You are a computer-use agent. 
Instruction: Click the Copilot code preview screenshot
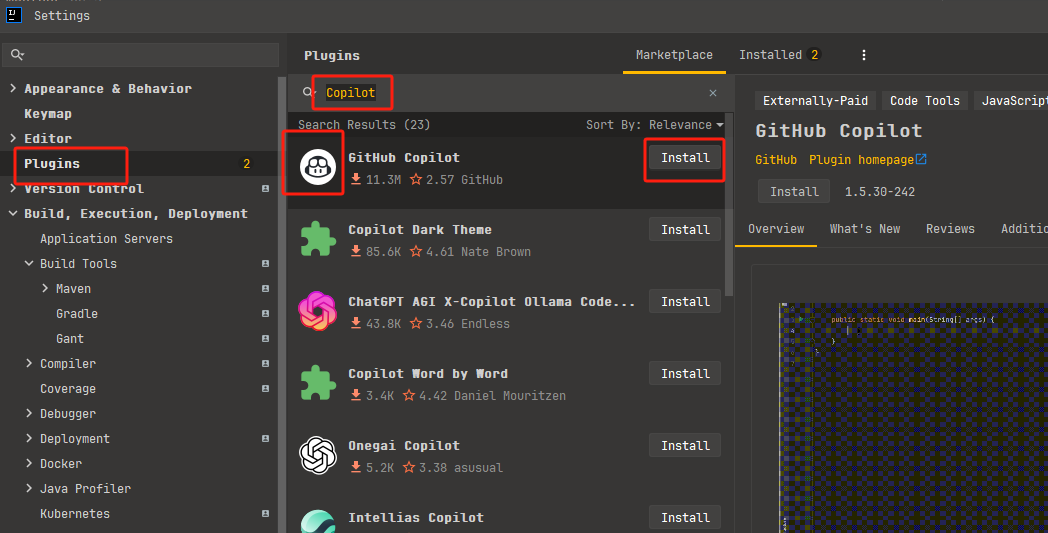click(914, 418)
